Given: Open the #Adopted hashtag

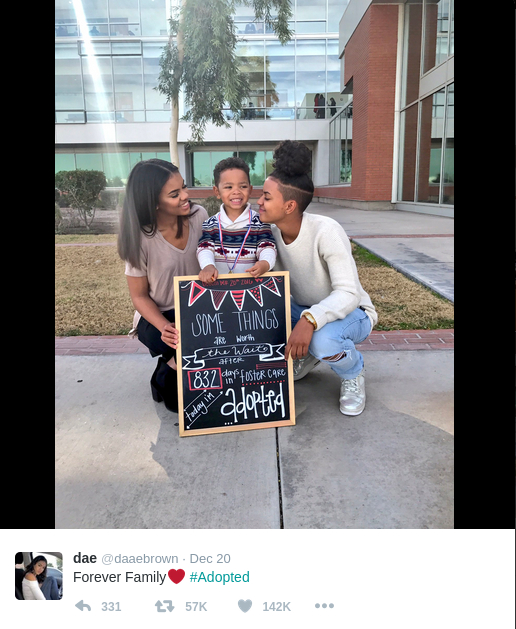Looking at the screenshot, I should point(219,577).
